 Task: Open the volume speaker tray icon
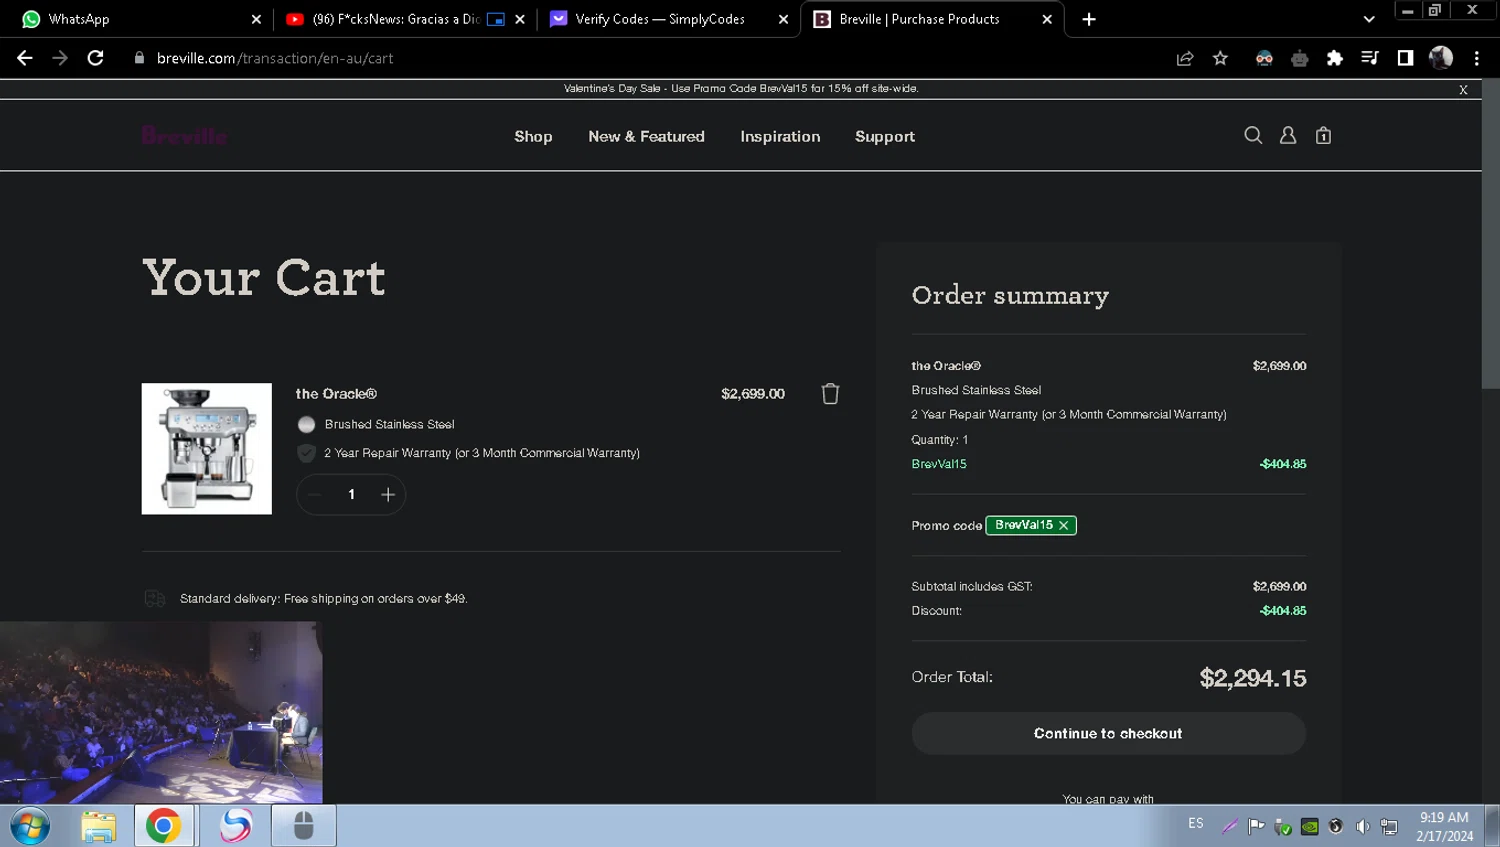click(1362, 826)
